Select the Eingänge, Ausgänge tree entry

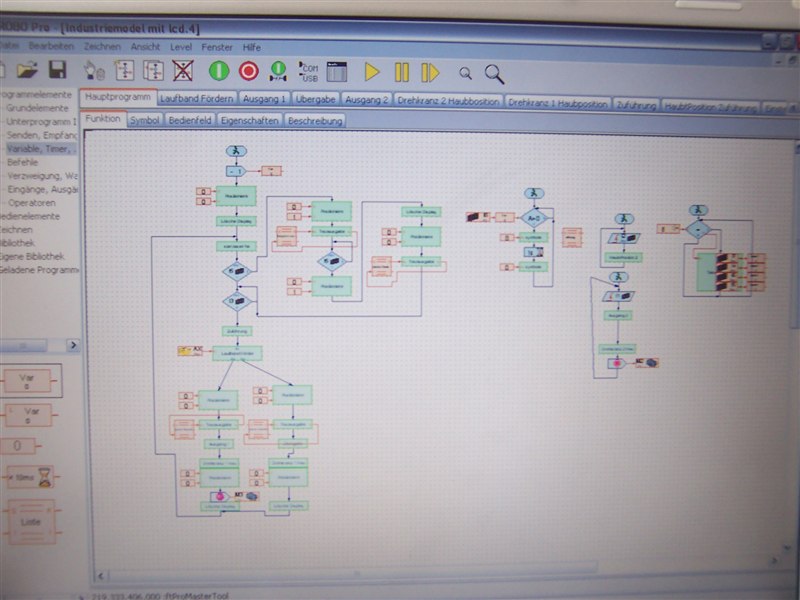42,189
